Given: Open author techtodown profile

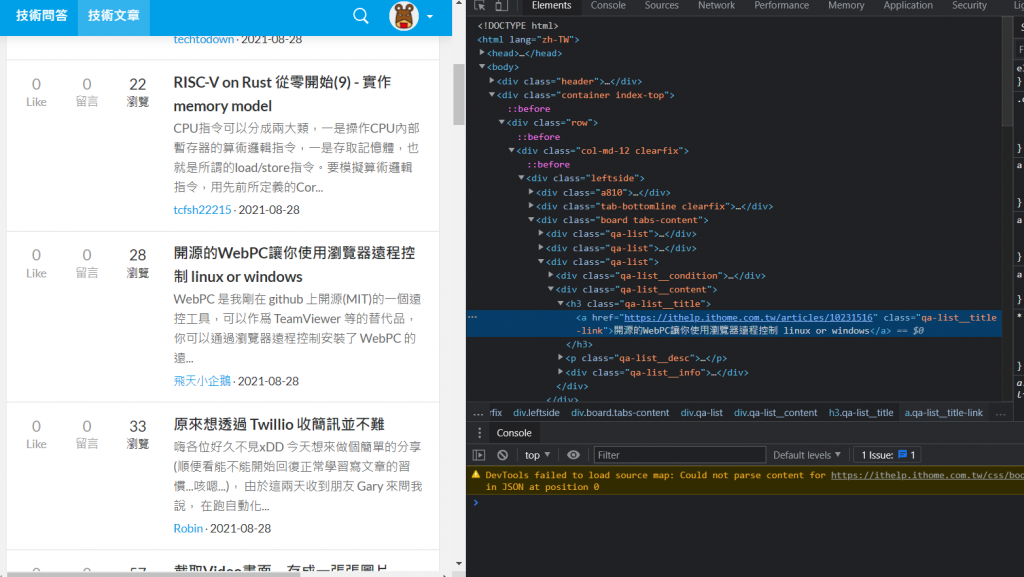Looking at the screenshot, I should [204, 39].
